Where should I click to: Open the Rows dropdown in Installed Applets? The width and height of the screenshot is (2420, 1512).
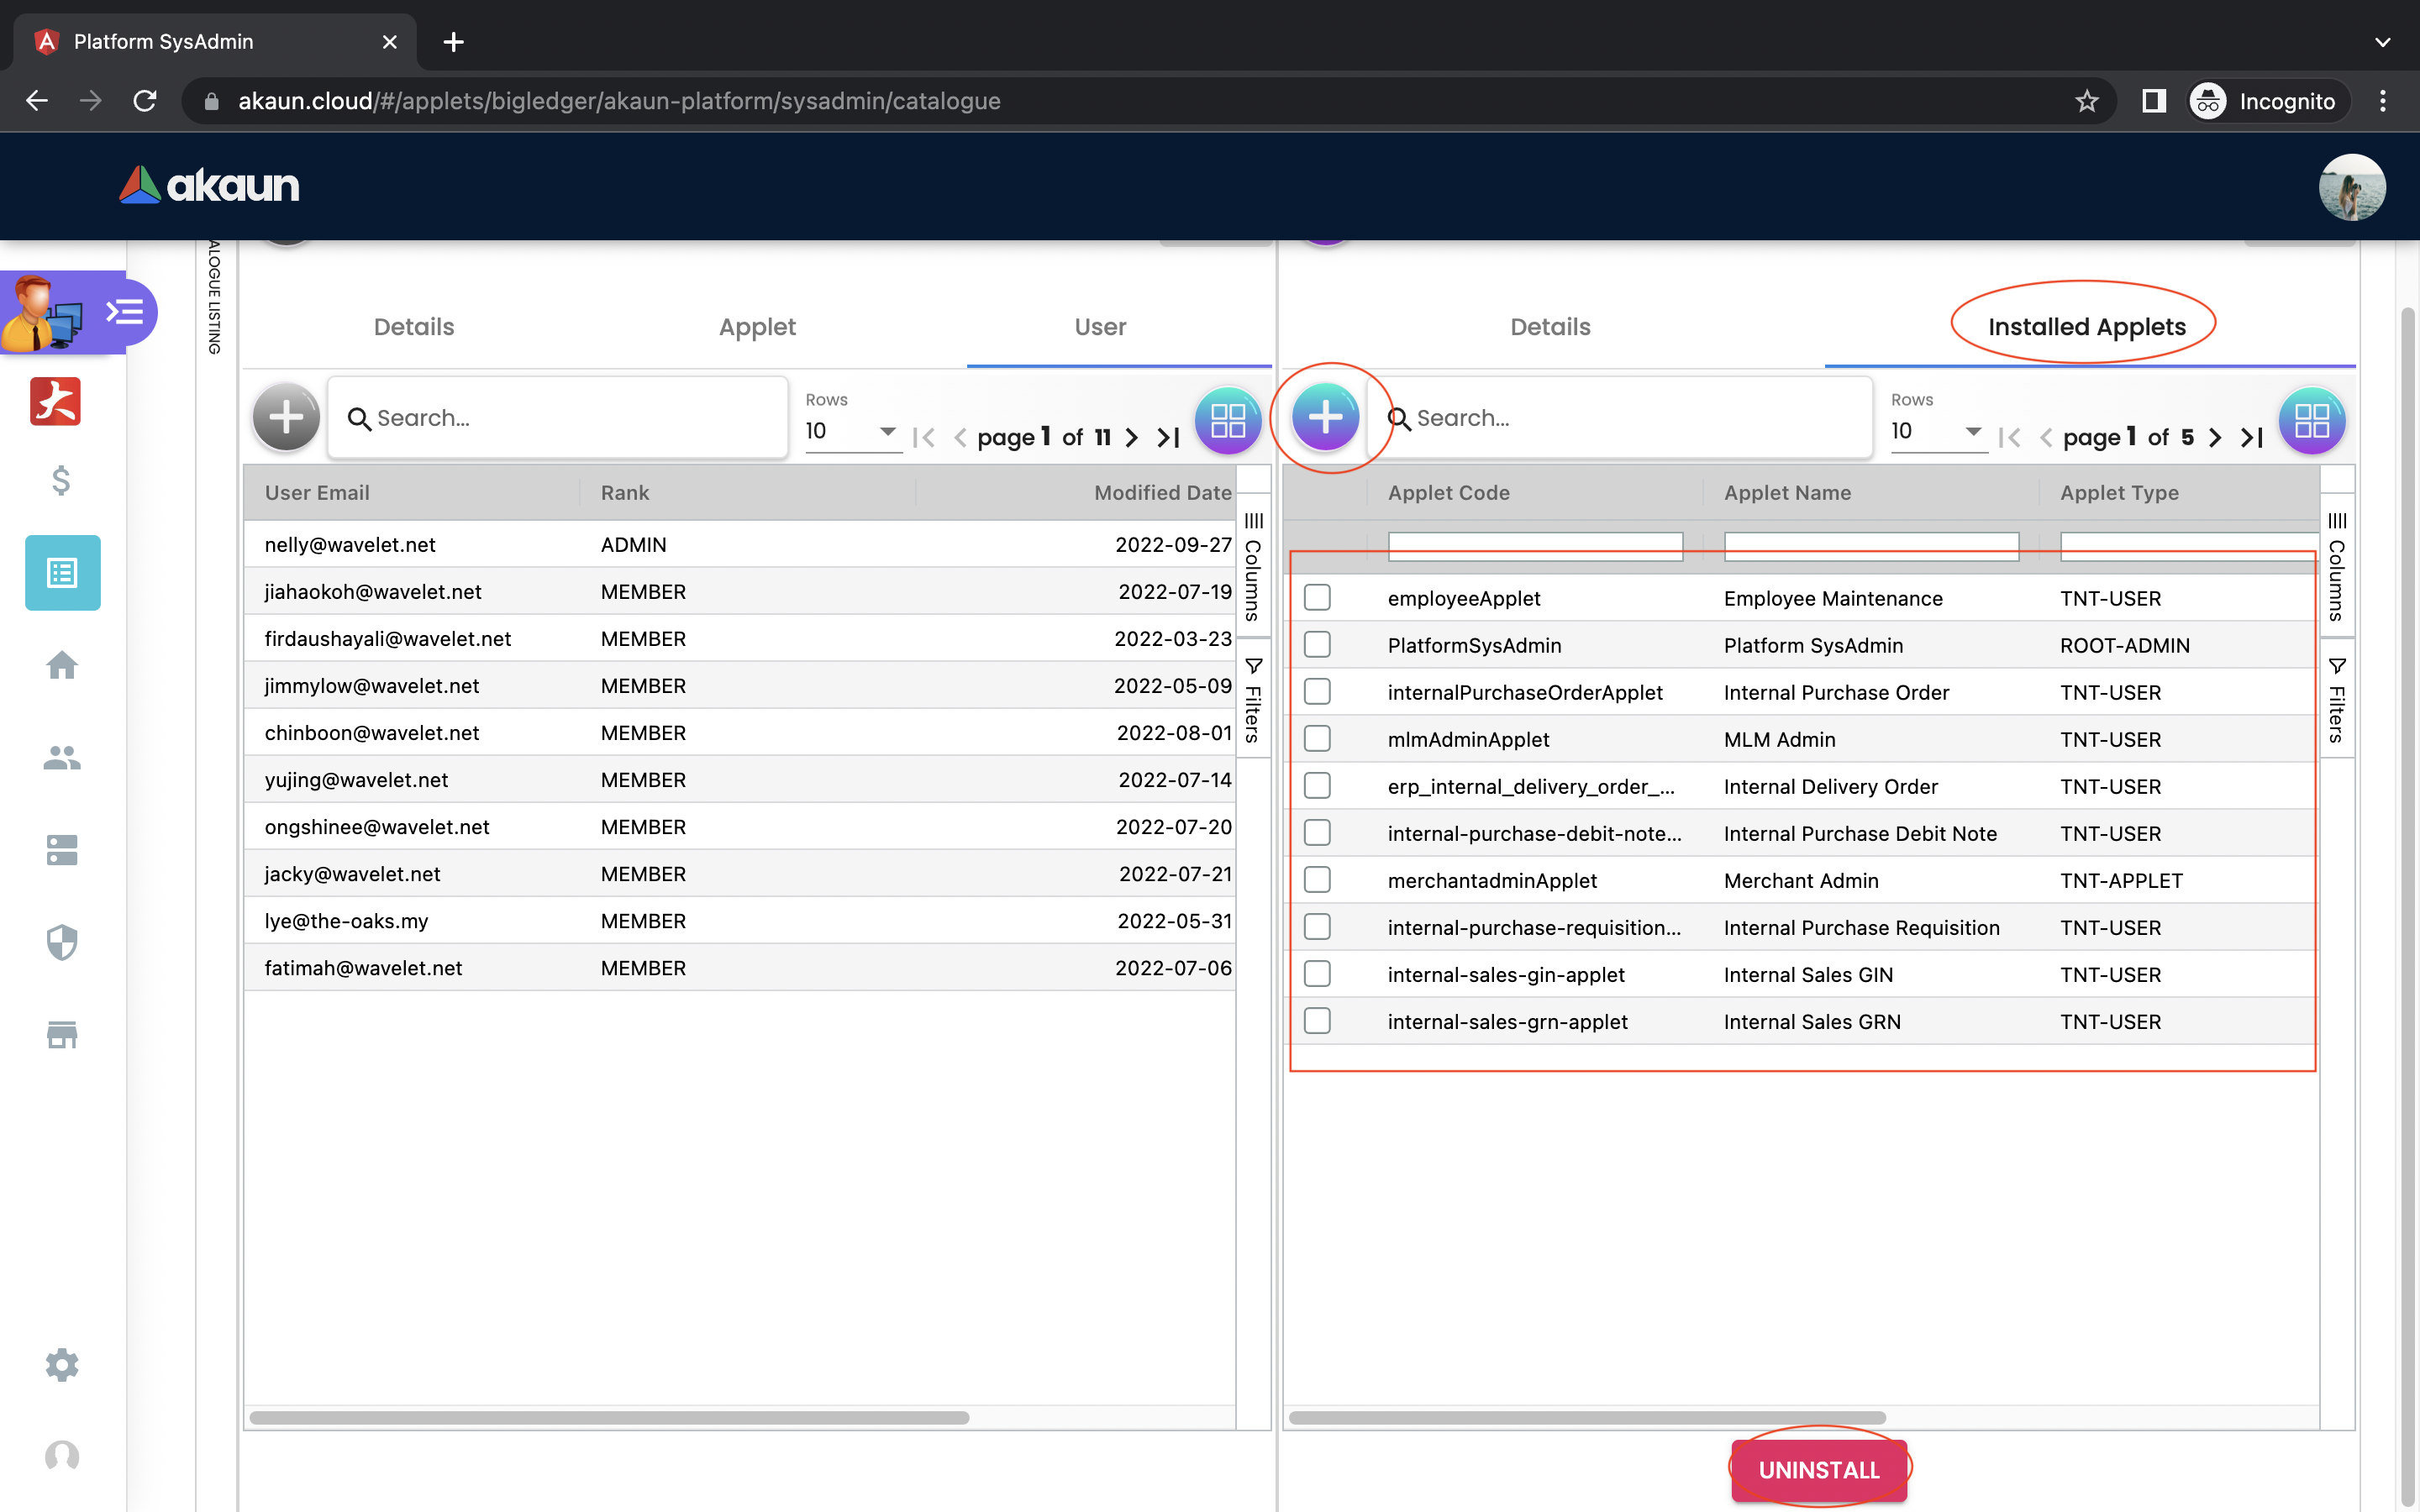pos(1936,431)
